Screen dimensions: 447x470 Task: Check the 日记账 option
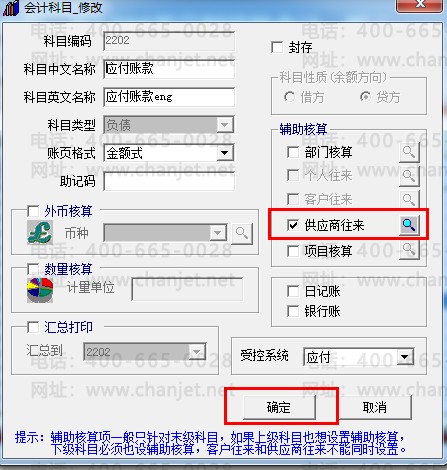293,291
